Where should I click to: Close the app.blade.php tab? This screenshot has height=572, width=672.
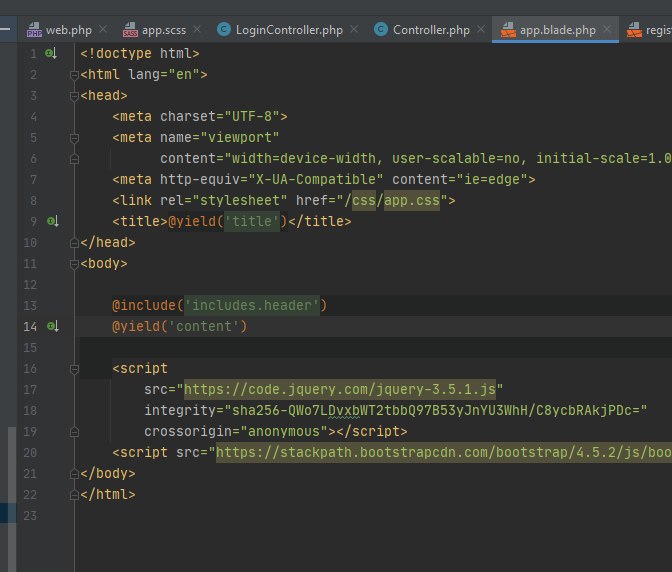pos(607,29)
